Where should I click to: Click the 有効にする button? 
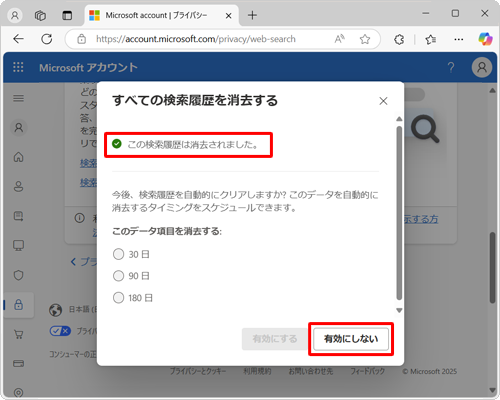click(x=275, y=339)
